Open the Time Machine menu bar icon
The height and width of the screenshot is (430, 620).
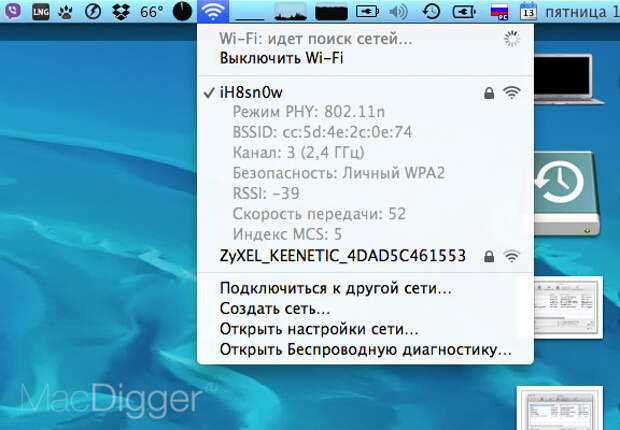point(431,12)
